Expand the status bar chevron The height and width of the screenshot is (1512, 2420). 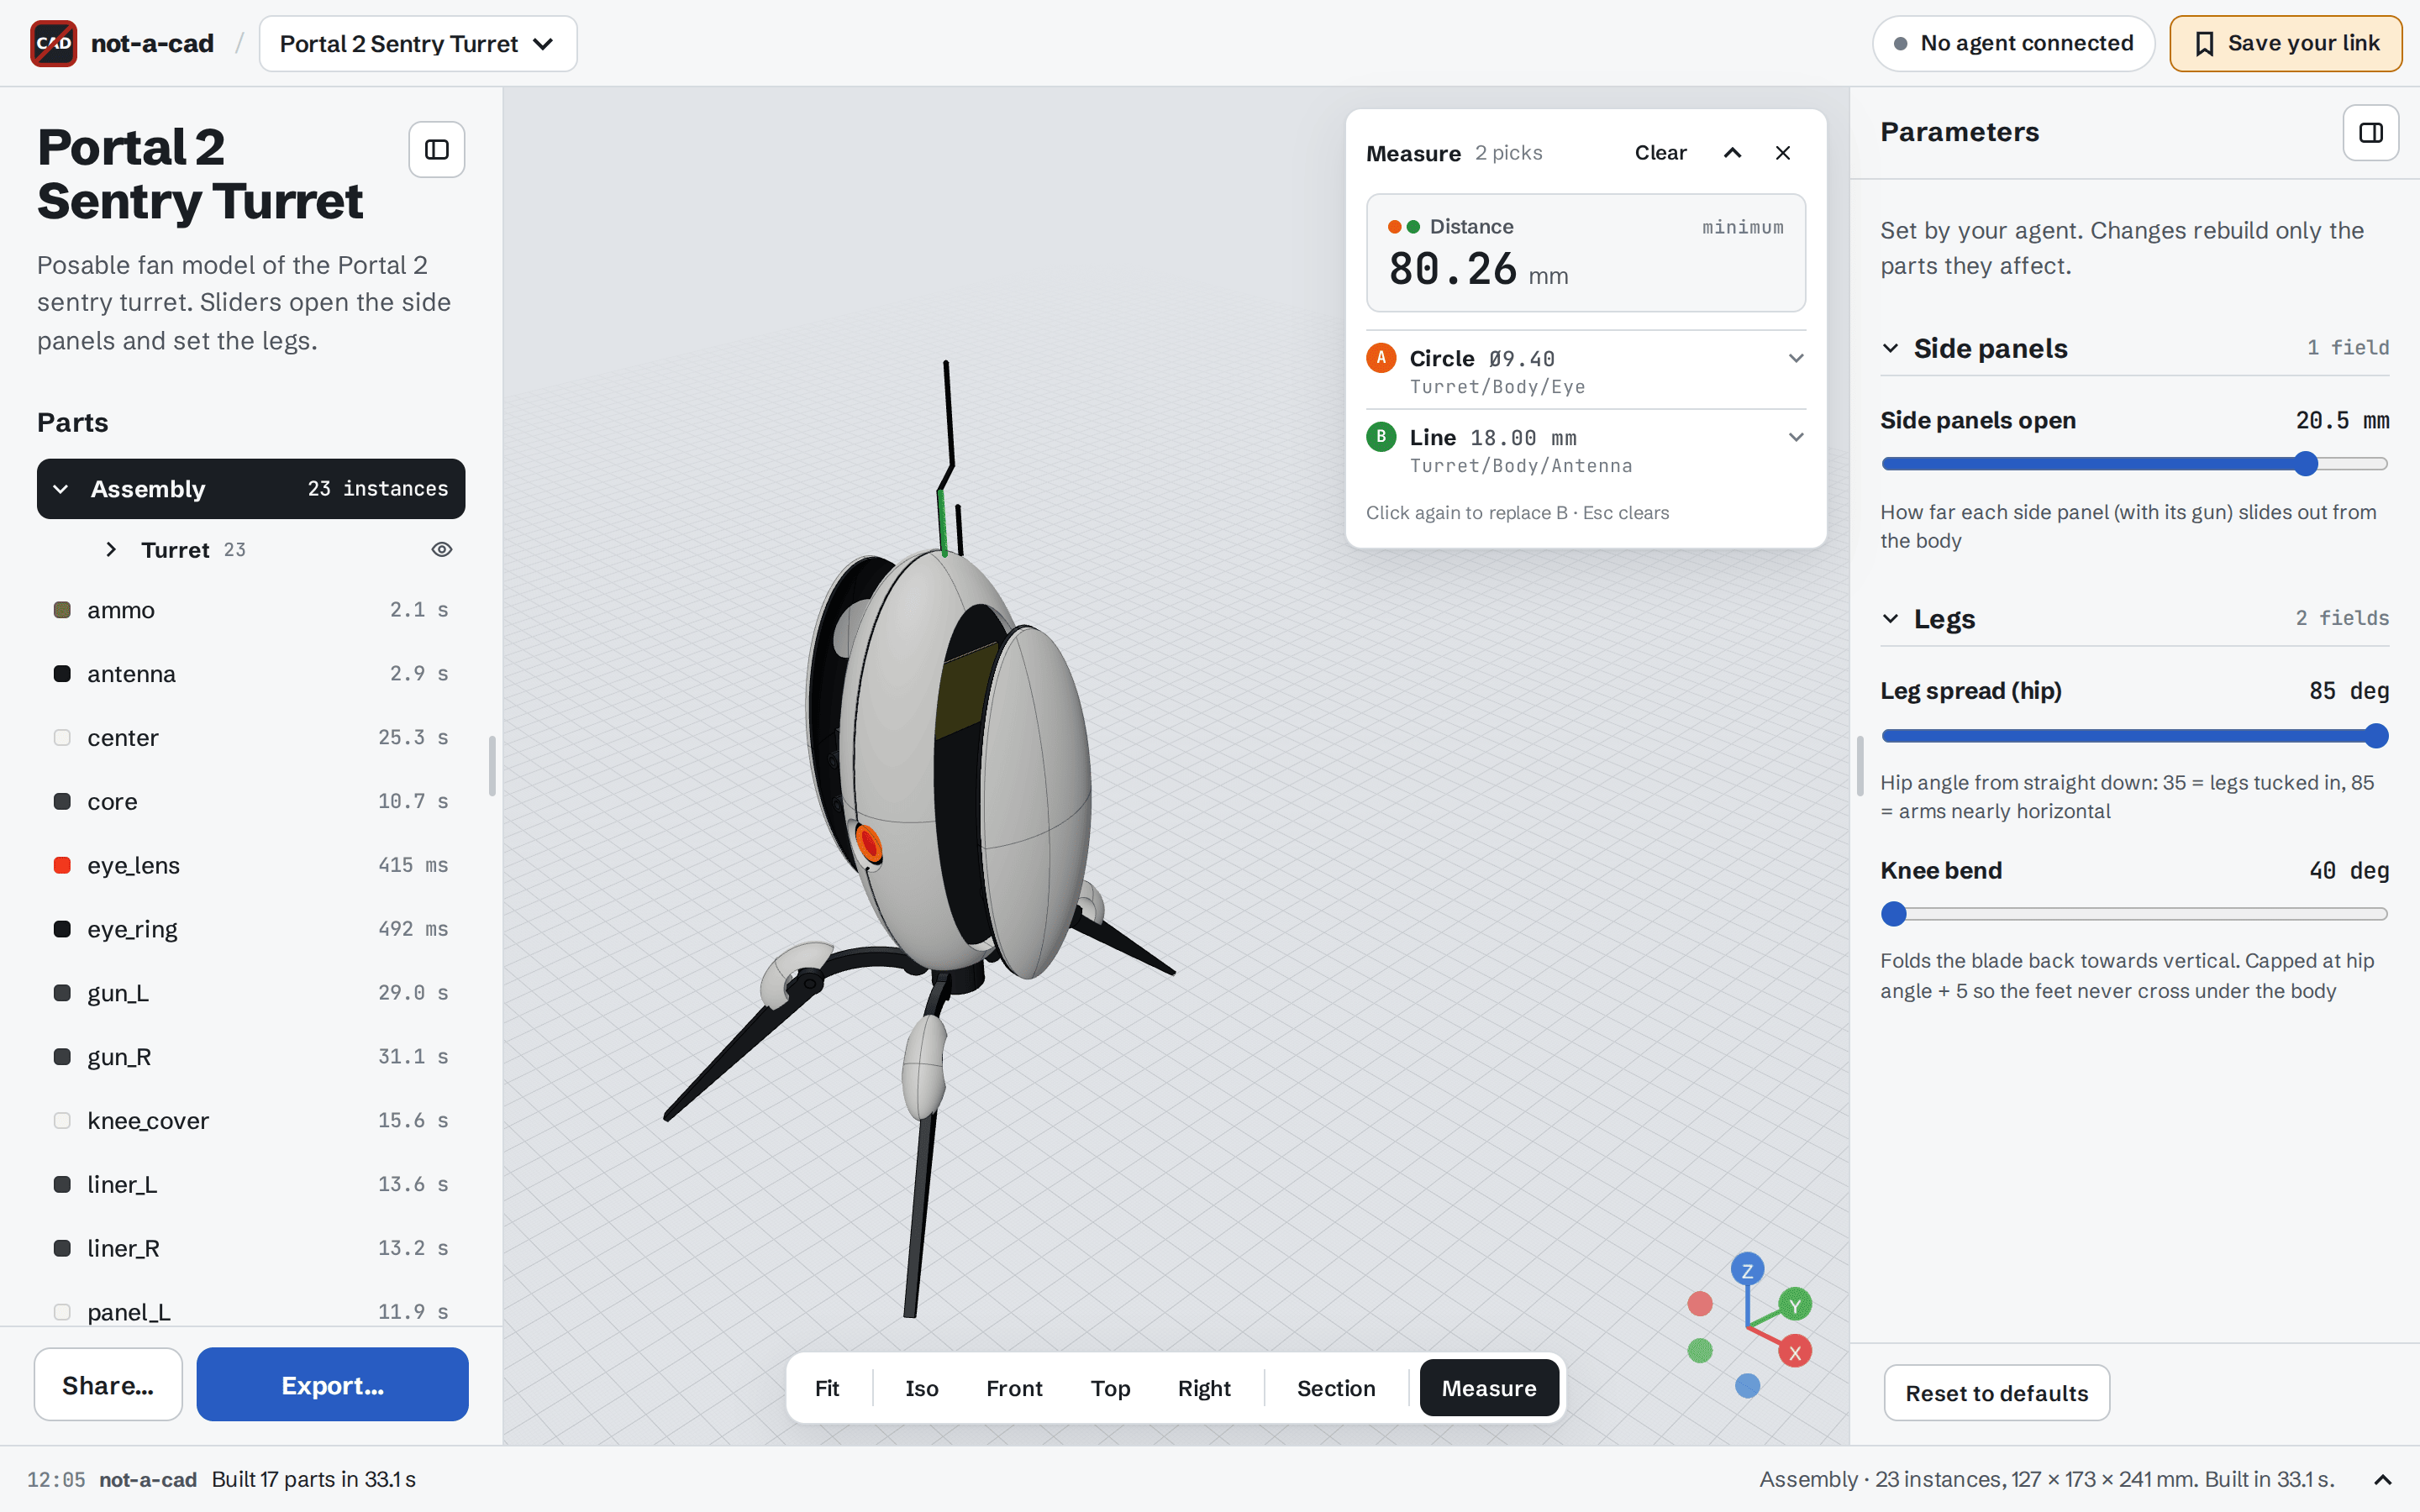coord(2383,1480)
